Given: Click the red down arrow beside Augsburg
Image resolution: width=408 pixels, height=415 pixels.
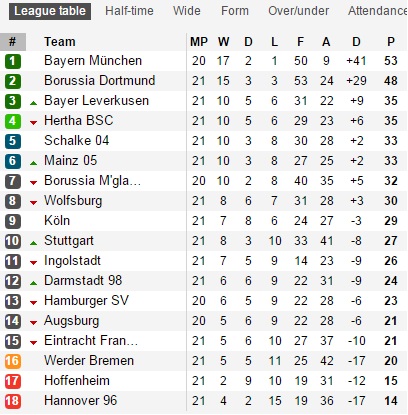Looking at the screenshot, I should [33, 323].
